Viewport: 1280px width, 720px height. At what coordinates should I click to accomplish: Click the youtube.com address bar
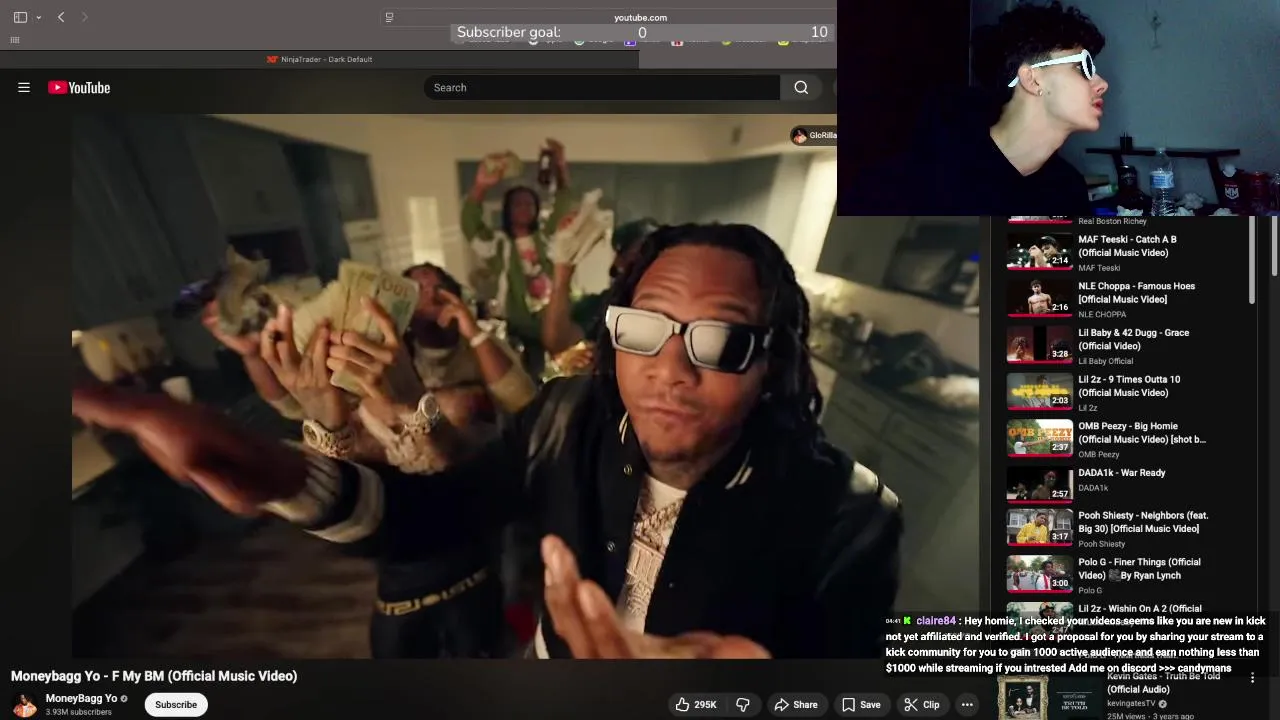[640, 17]
